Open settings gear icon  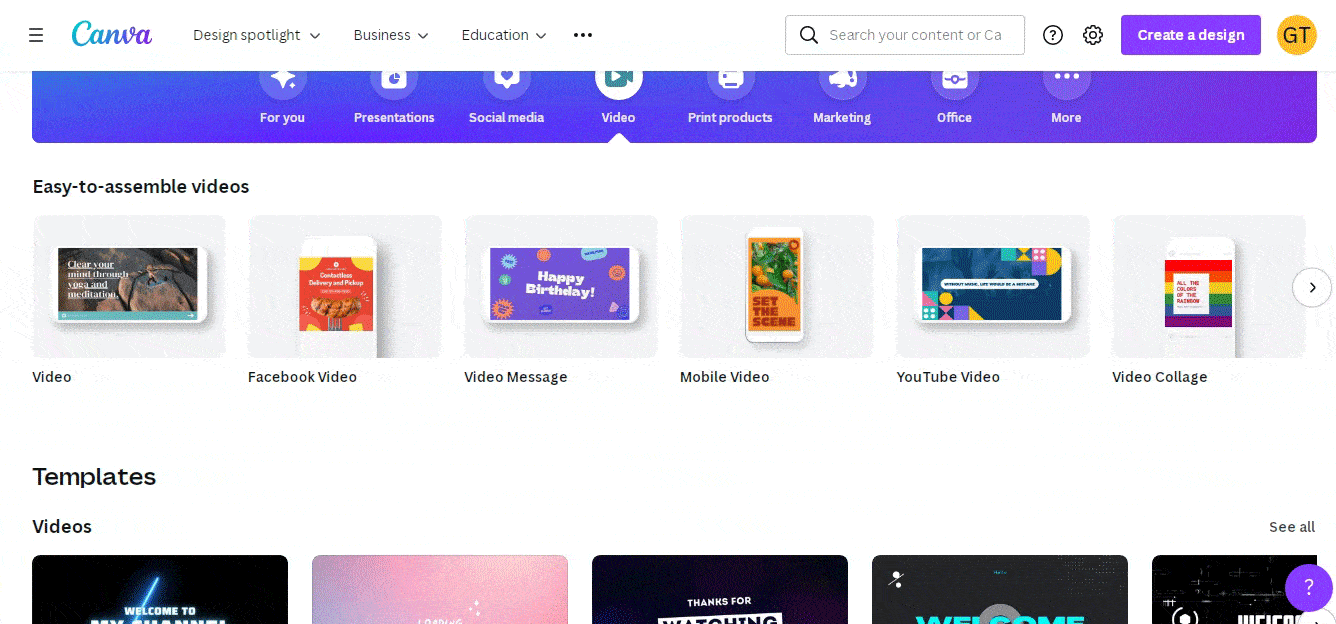pyautogui.click(x=1093, y=35)
